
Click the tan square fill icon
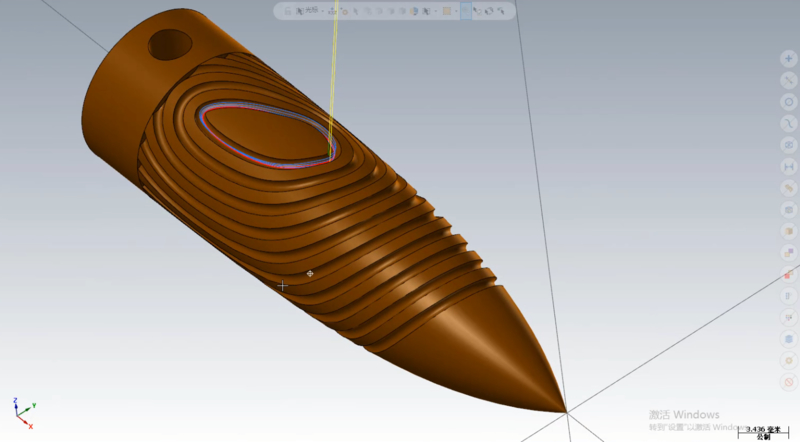click(447, 11)
